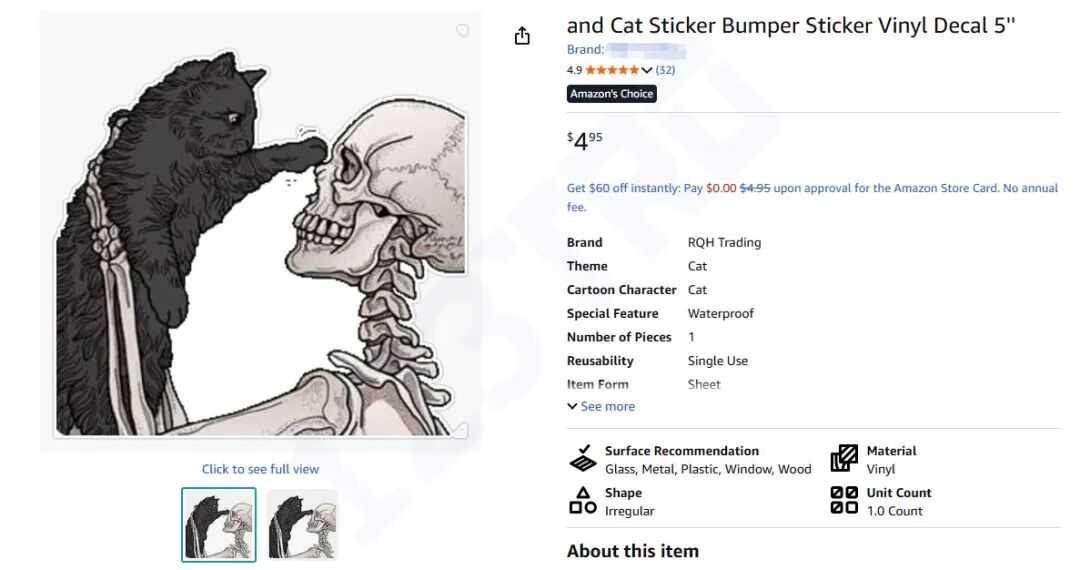Viewport: 1080px width, 570px height.
Task: Toggle the wish list heart on product image
Action: coord(462,31)
